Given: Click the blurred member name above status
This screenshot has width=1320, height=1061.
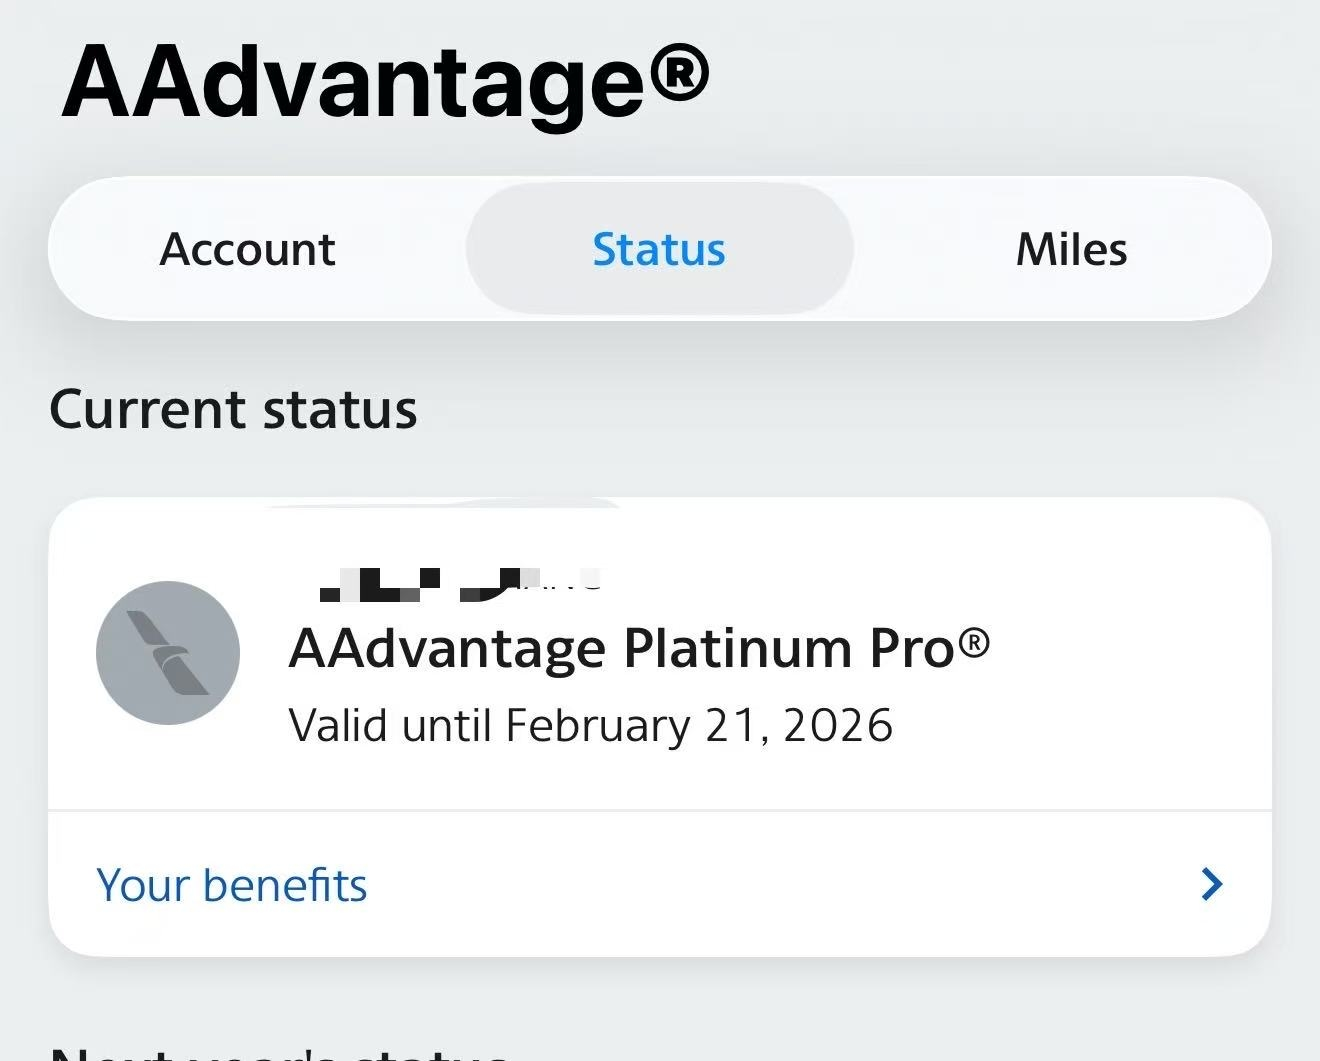Looking at the screenshot, I should [460, 584].
